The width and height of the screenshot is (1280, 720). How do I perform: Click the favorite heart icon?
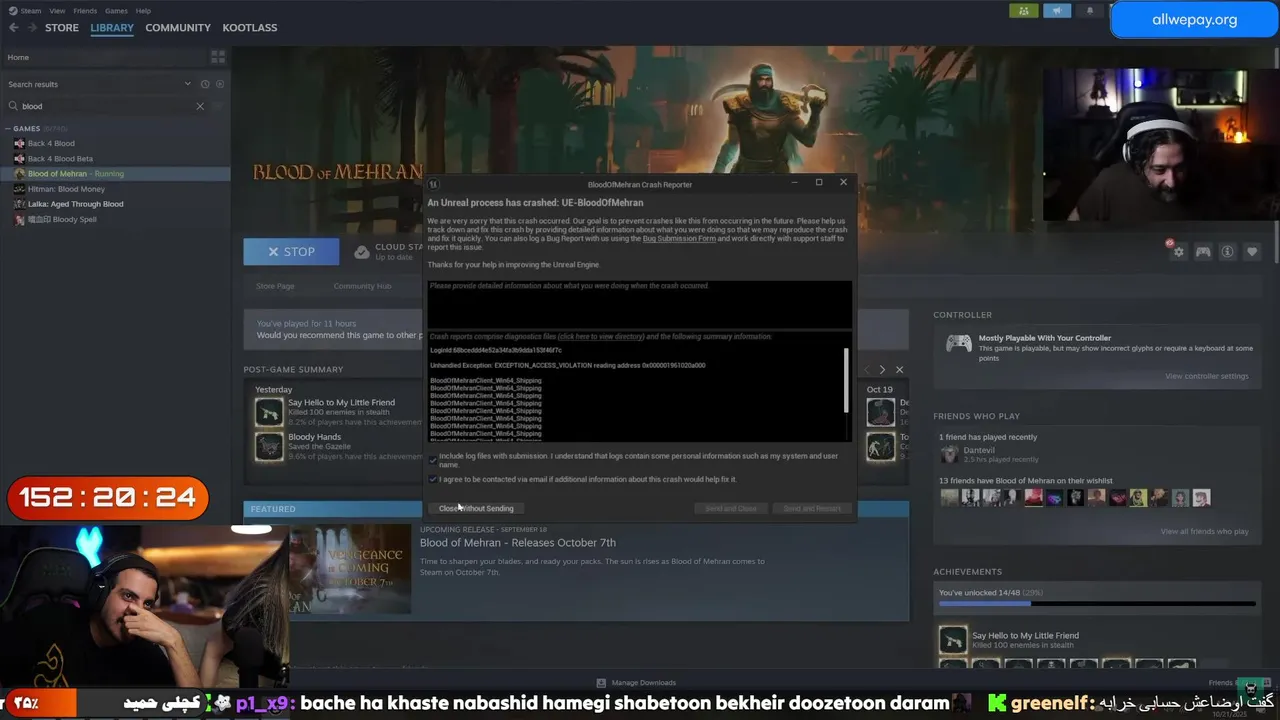pyautogui.click(x=1252, y=252)
